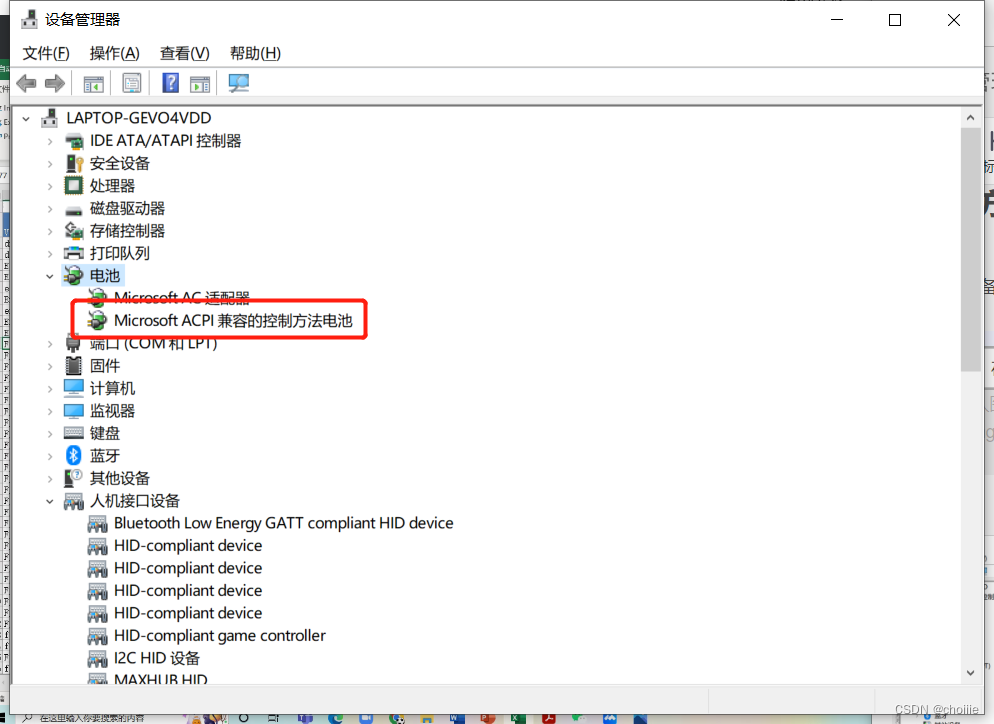Select Microsoft ACPI 兼容的控制方法电池 entry
This screenshot has width=994, height=724.
pos(233,321)
